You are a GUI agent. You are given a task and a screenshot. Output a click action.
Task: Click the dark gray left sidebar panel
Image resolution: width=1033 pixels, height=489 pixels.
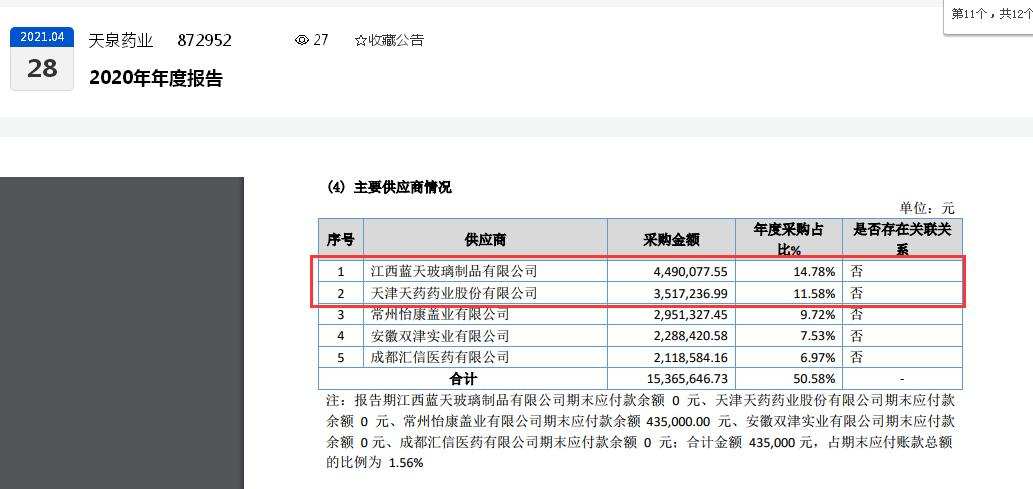(122, 333)
